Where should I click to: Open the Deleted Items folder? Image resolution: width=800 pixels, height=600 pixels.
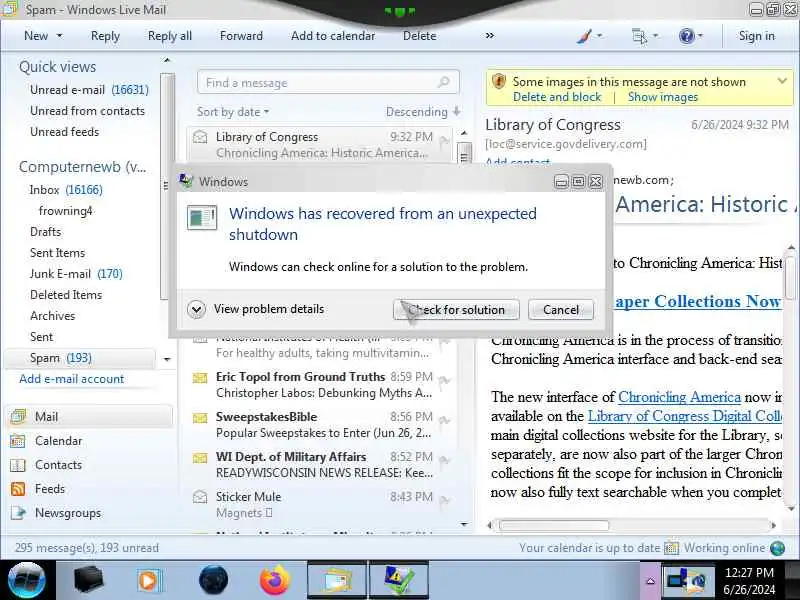[x=66, y=295]
